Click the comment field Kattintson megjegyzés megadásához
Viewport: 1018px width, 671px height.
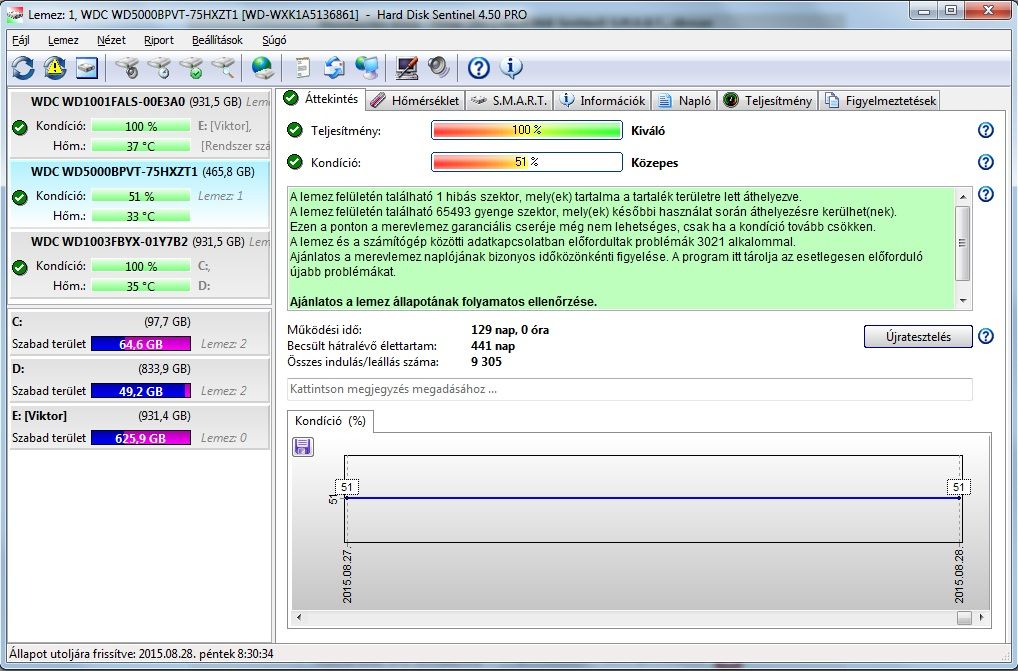[630, 389]
